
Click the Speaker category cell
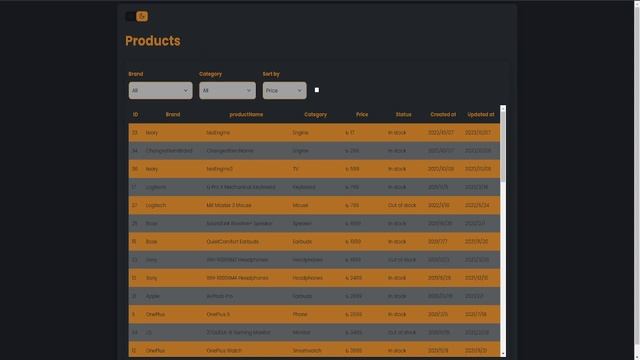coord(302,224)
